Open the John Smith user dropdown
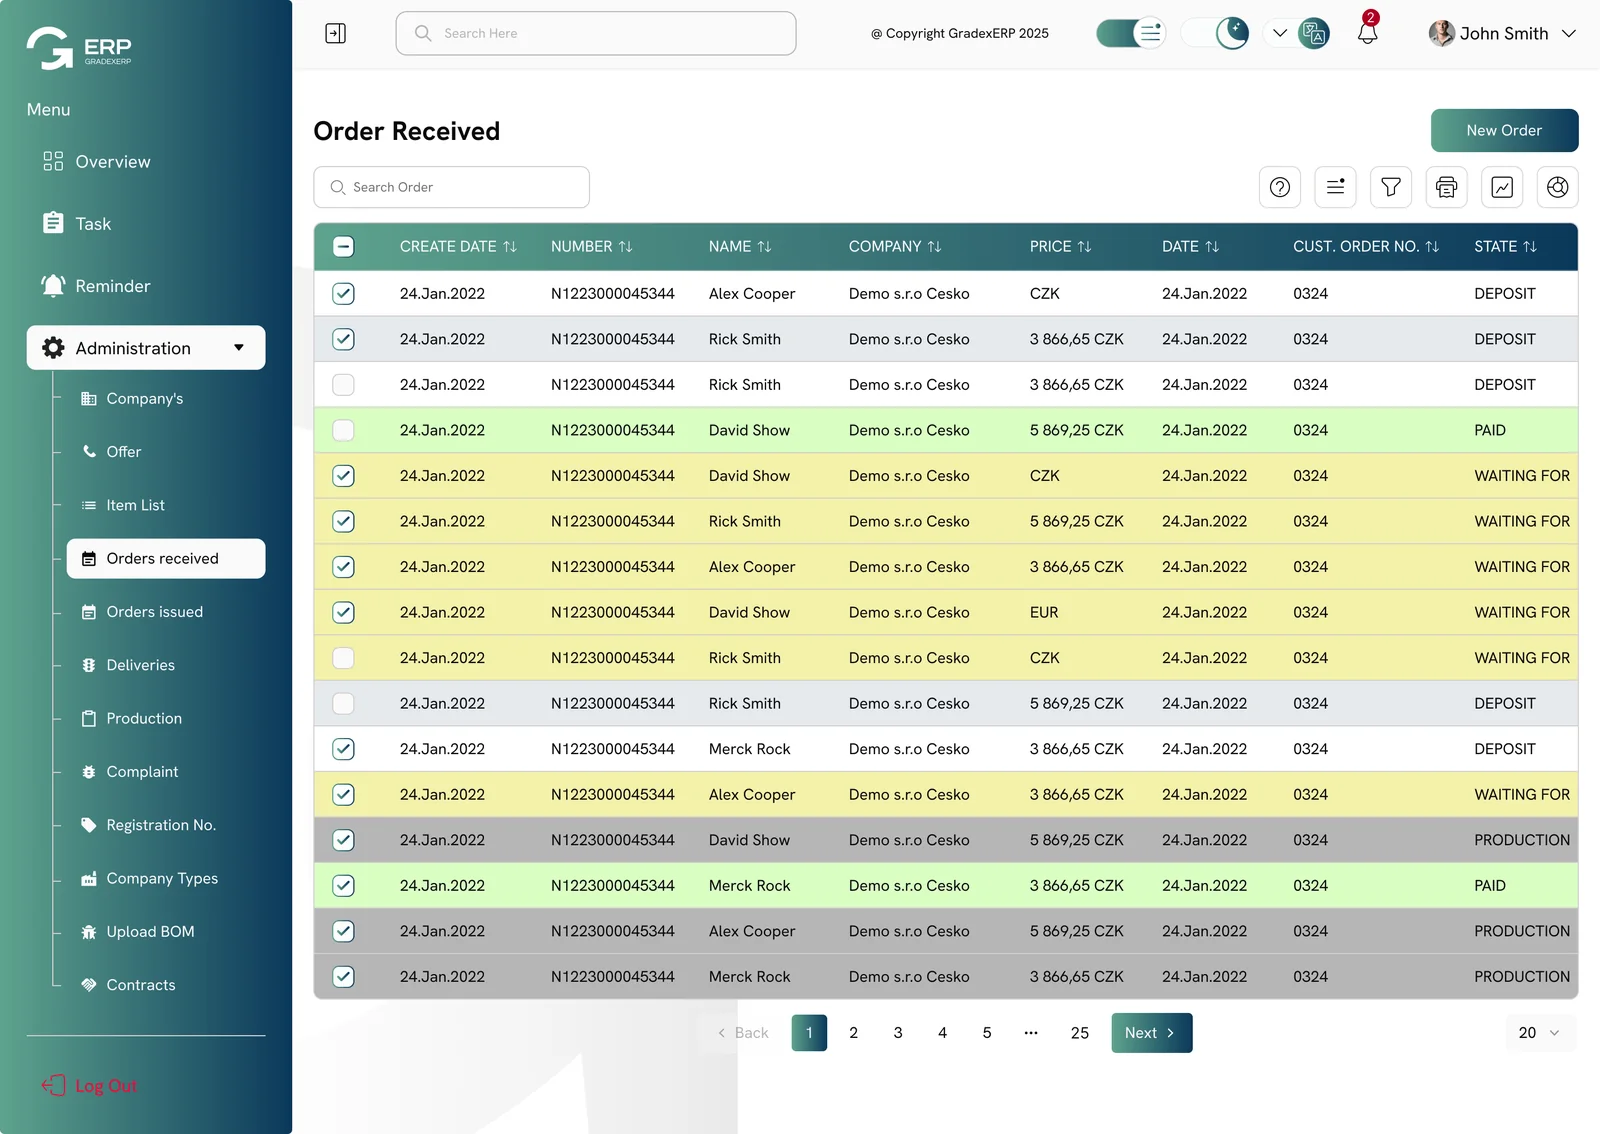This screenshot has width=1600, height=1134. [1569, 33]
